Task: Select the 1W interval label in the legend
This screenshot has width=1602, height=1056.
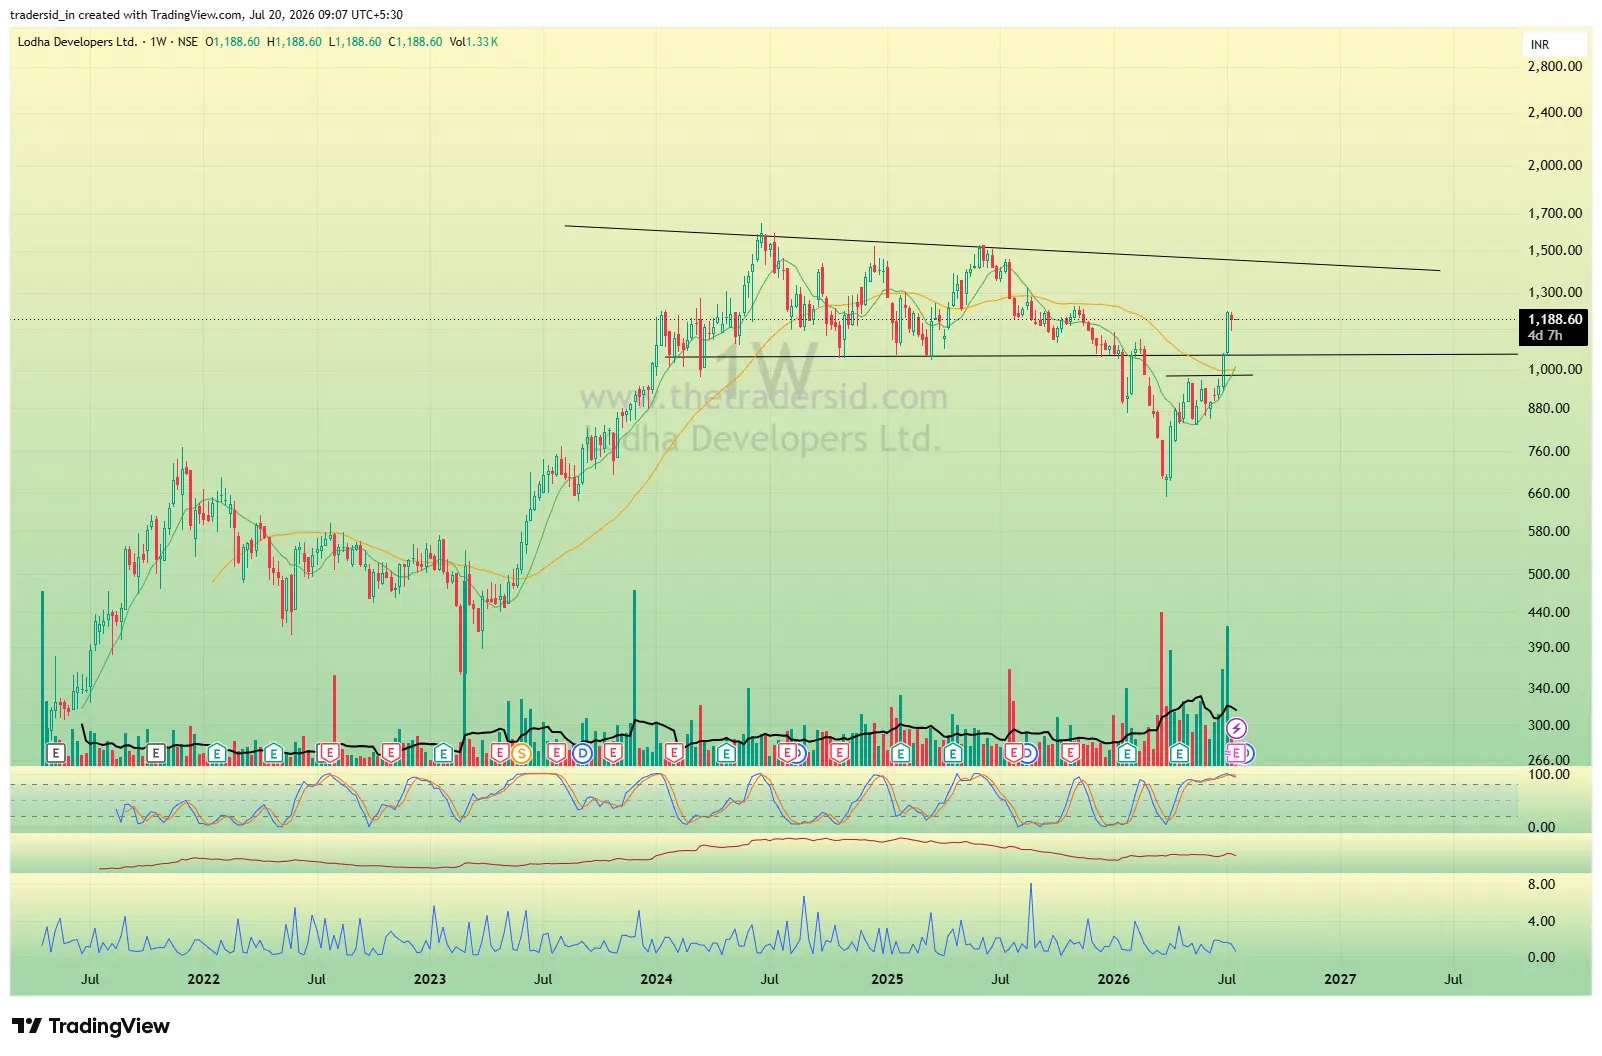Action: coord(158,42)
